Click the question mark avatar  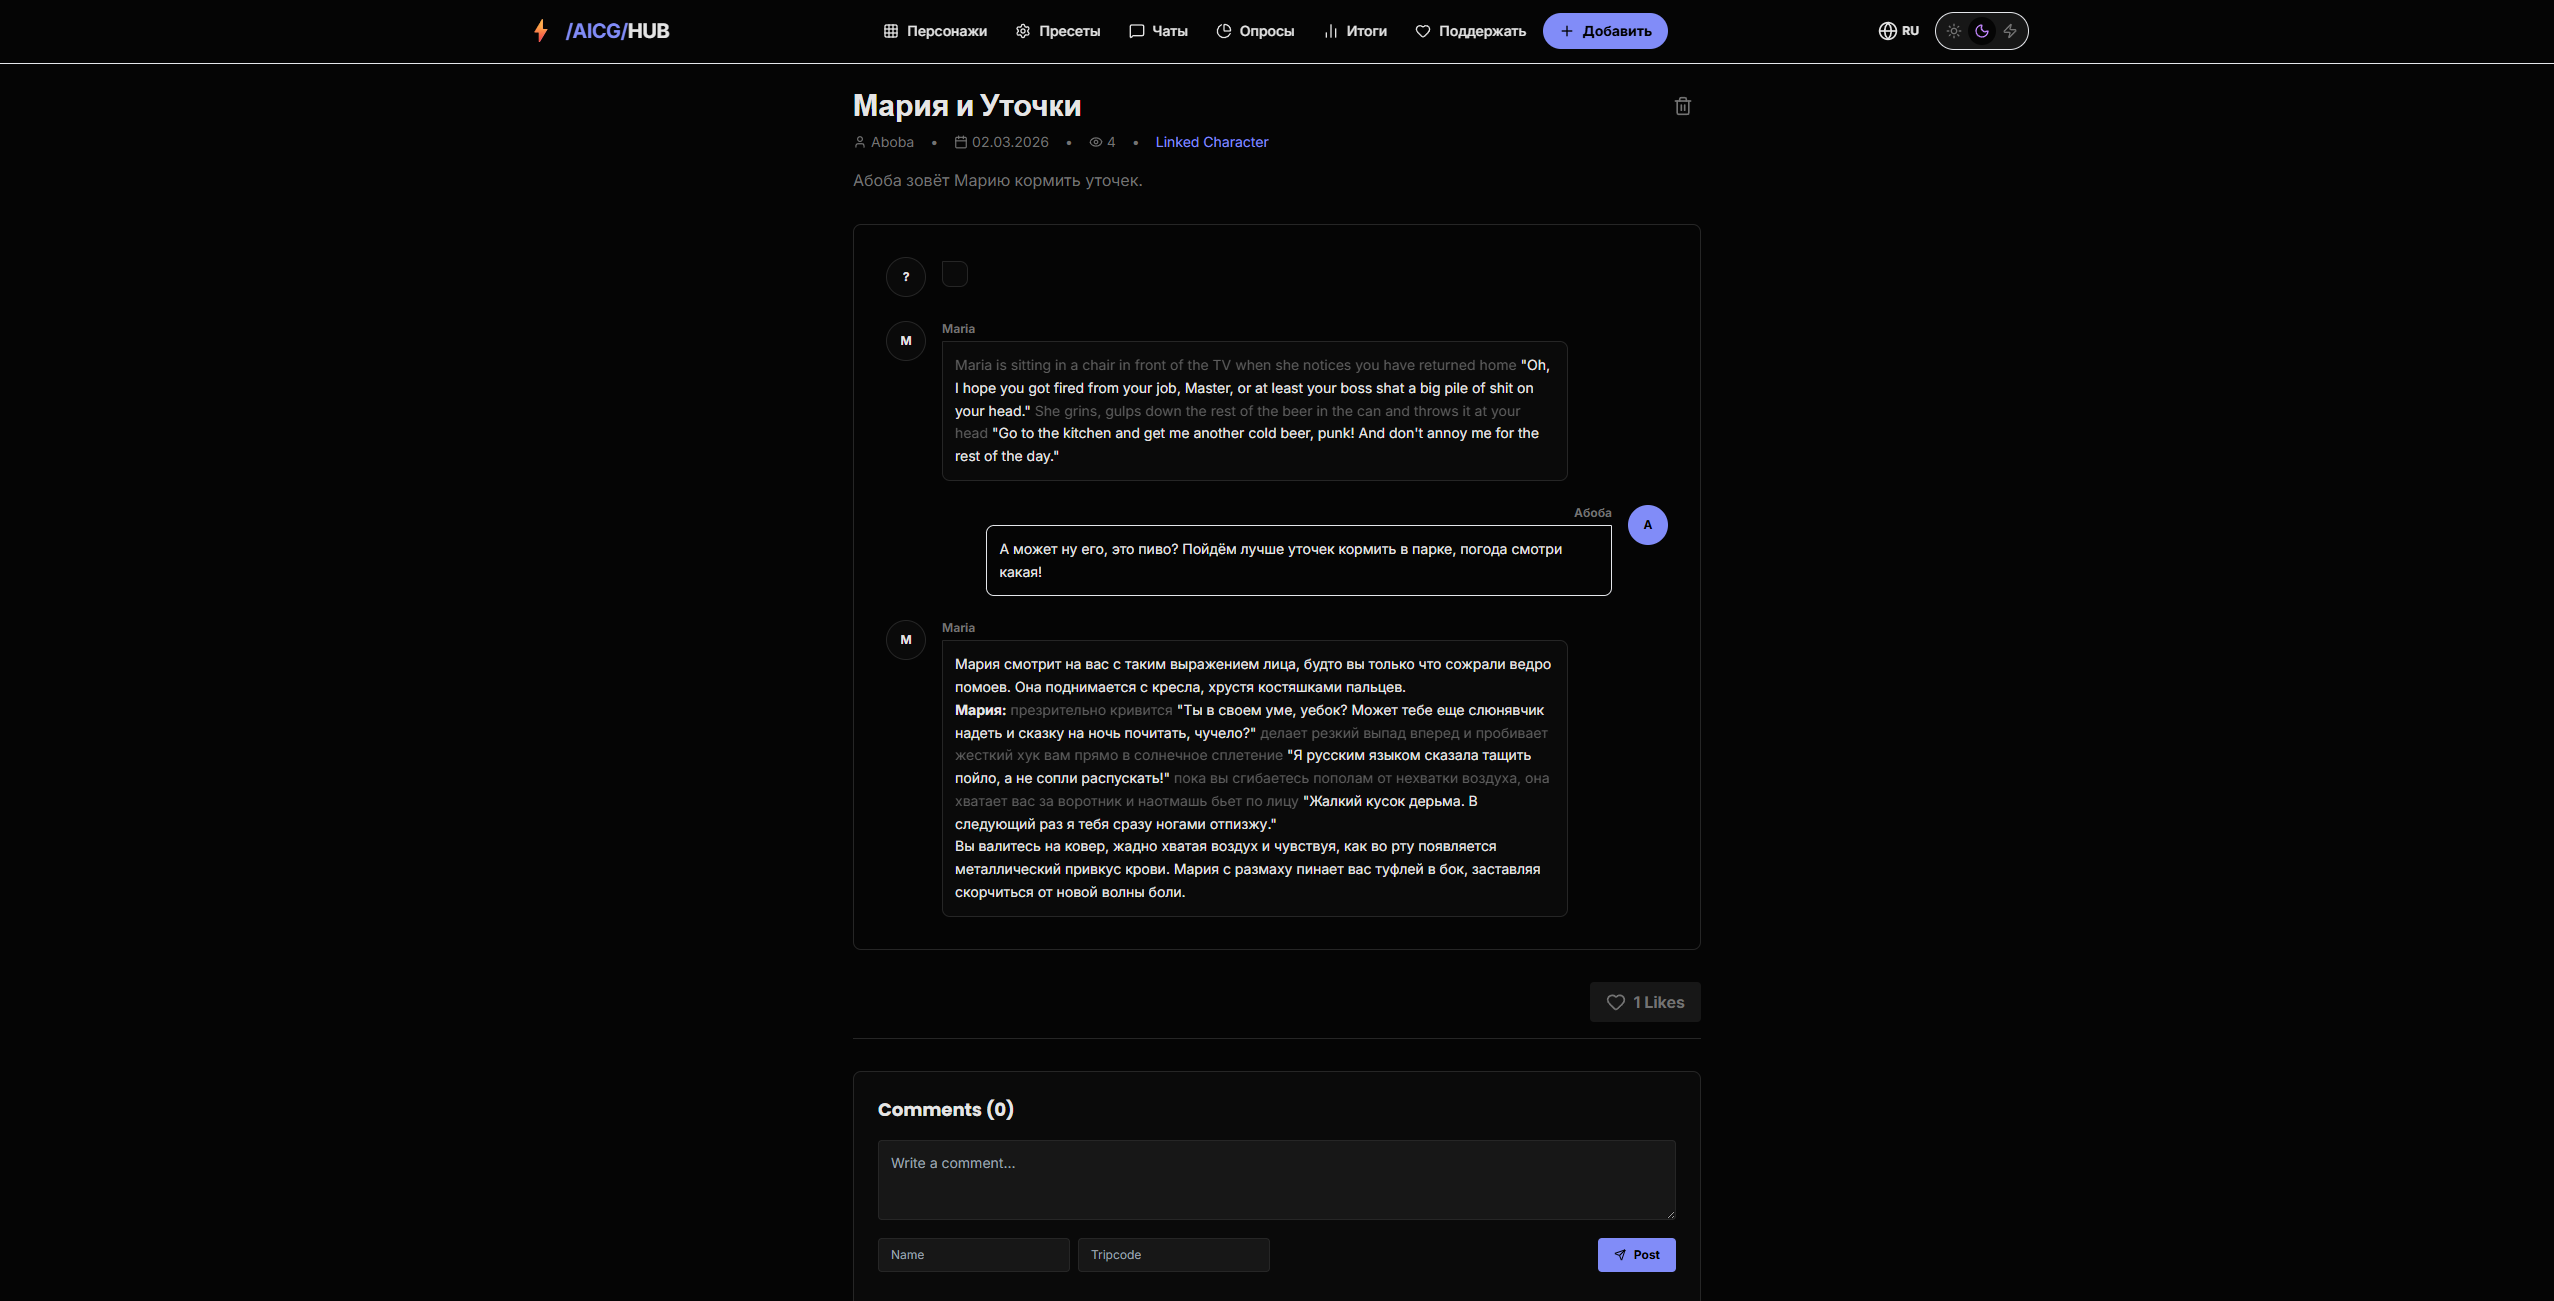coord(906,277)
